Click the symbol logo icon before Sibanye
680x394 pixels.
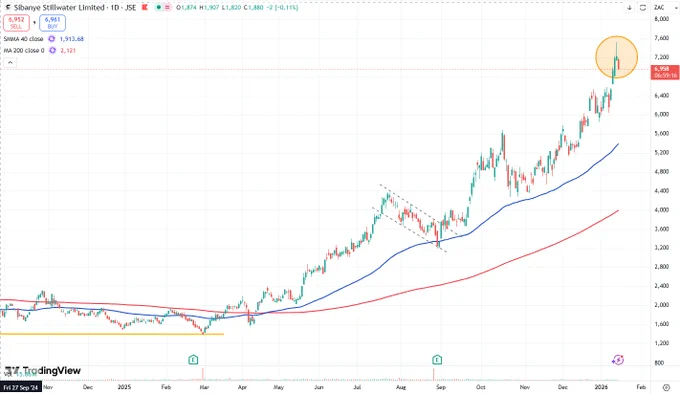8,7
